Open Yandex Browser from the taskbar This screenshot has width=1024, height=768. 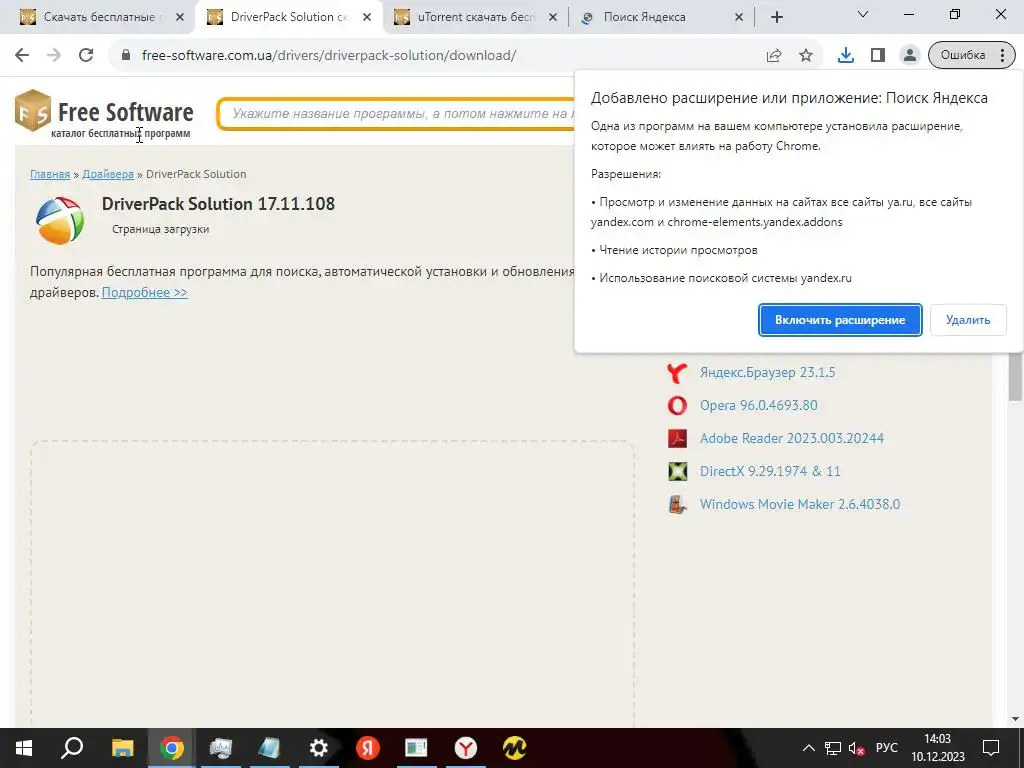pos(466,748)
